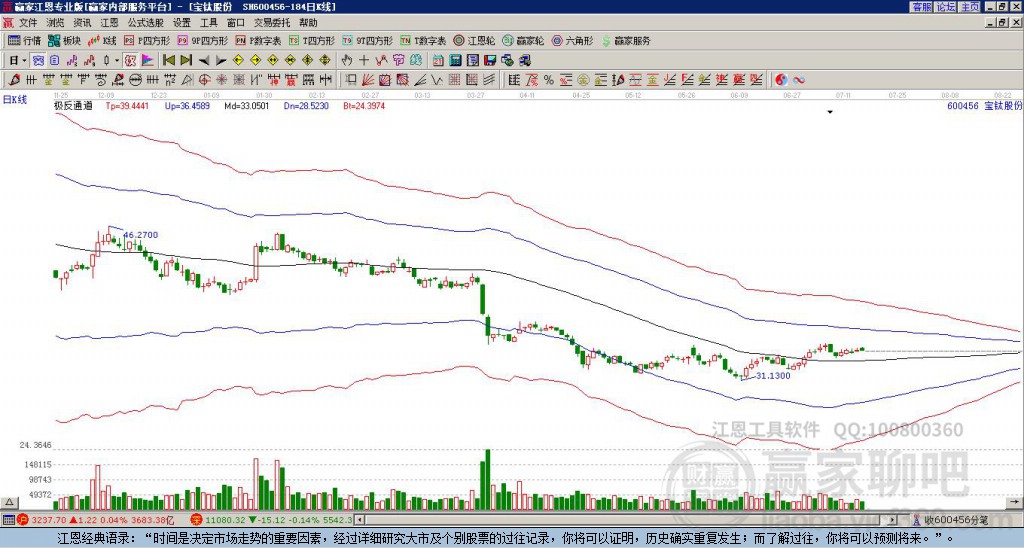Click the infinity loop icon
1024x548 pixels.
[799, 80]
